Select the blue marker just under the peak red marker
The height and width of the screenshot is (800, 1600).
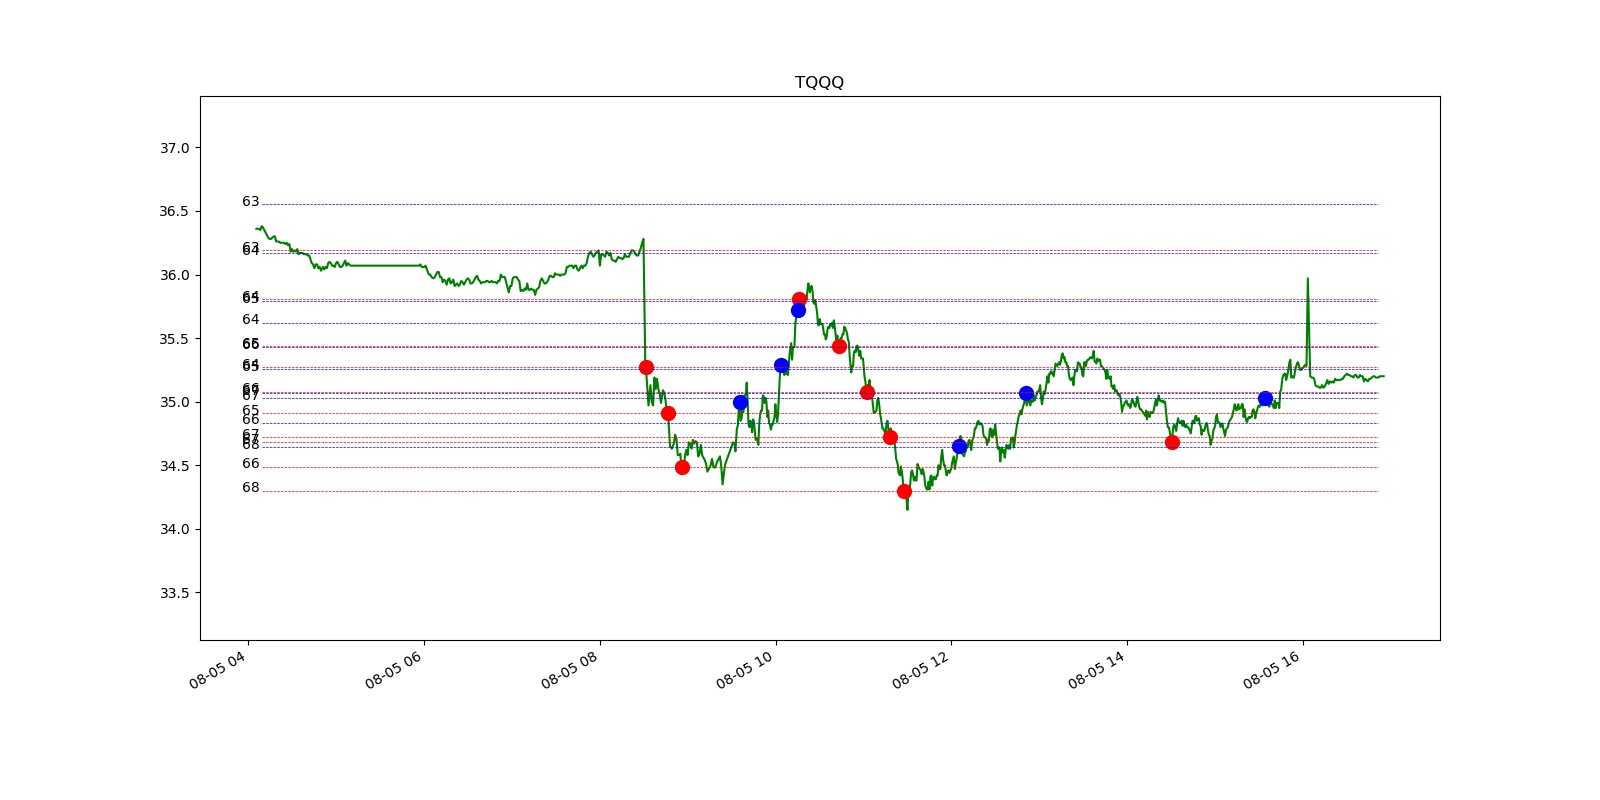pos(798,310)
